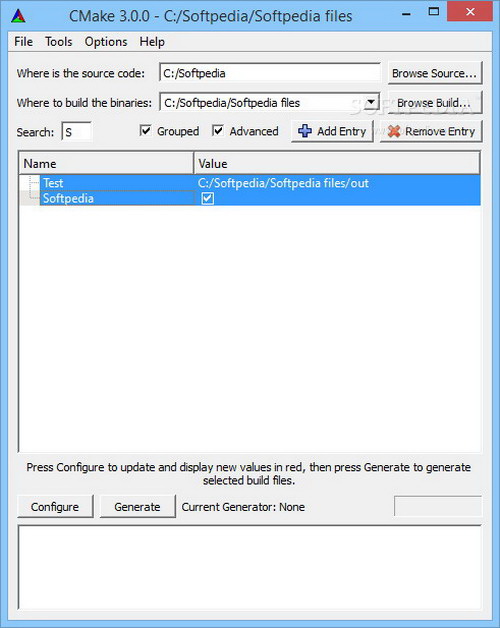
Task: Open the Tools menu
Action: [x=58, y=42]
